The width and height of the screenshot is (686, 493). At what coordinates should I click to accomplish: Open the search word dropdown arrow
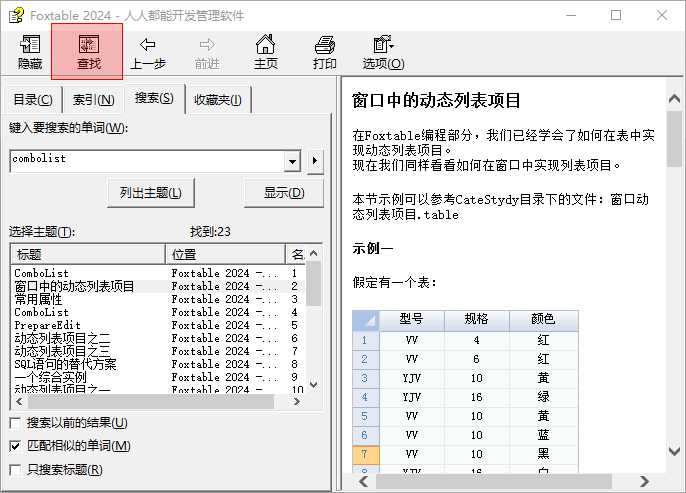(292, 161)
